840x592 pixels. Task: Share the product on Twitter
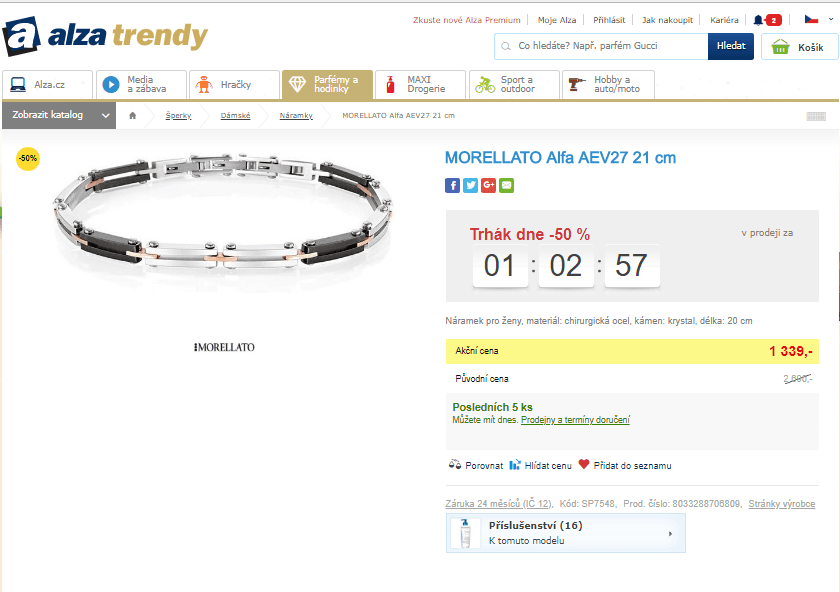[x=470, y=185]
